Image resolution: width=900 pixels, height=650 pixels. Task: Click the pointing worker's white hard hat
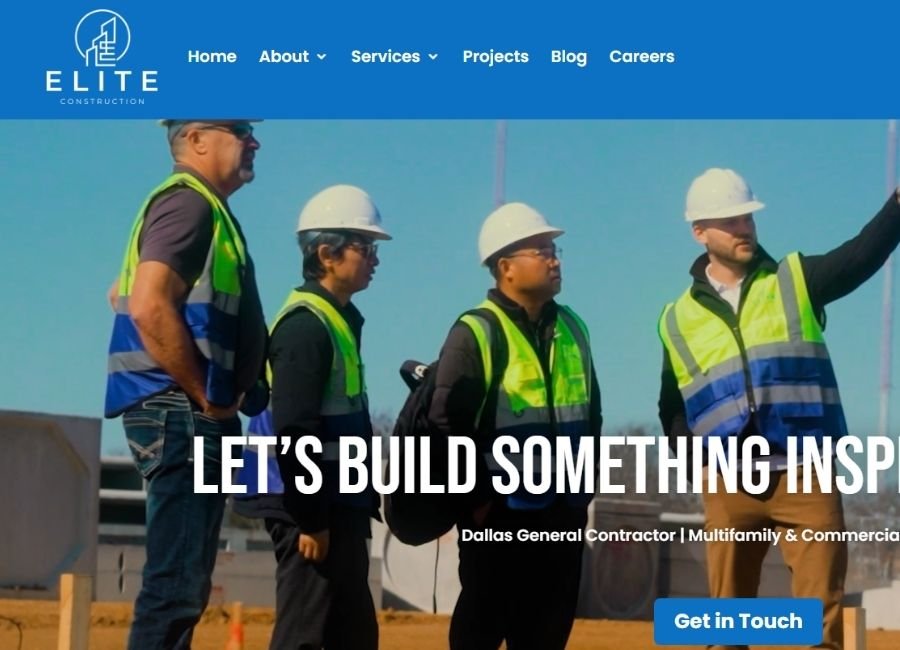[722, 194]
